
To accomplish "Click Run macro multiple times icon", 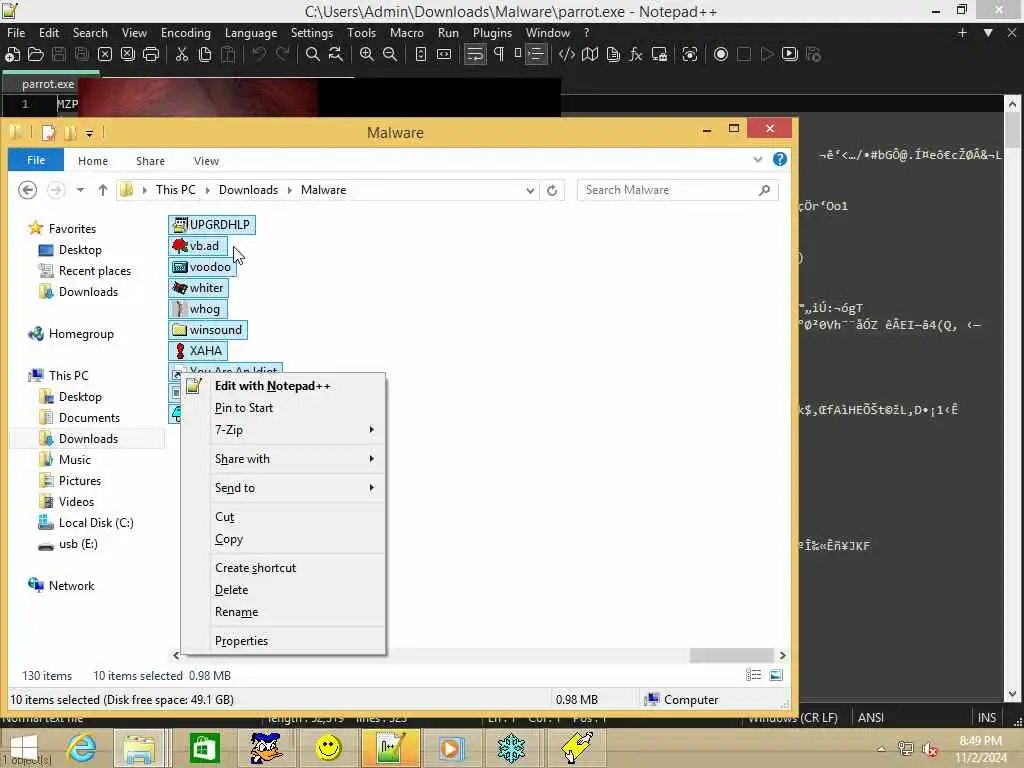I will pos(790,55).
